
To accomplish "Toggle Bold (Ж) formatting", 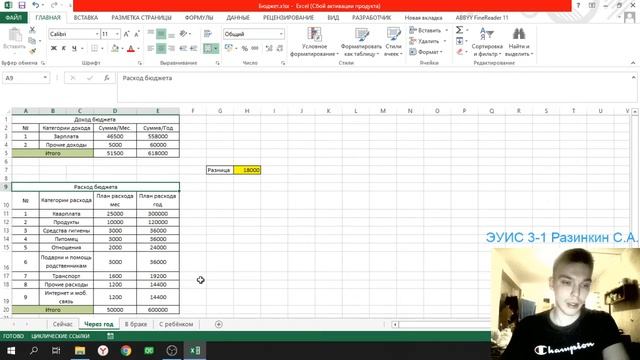I will click(x=53, y=49).
